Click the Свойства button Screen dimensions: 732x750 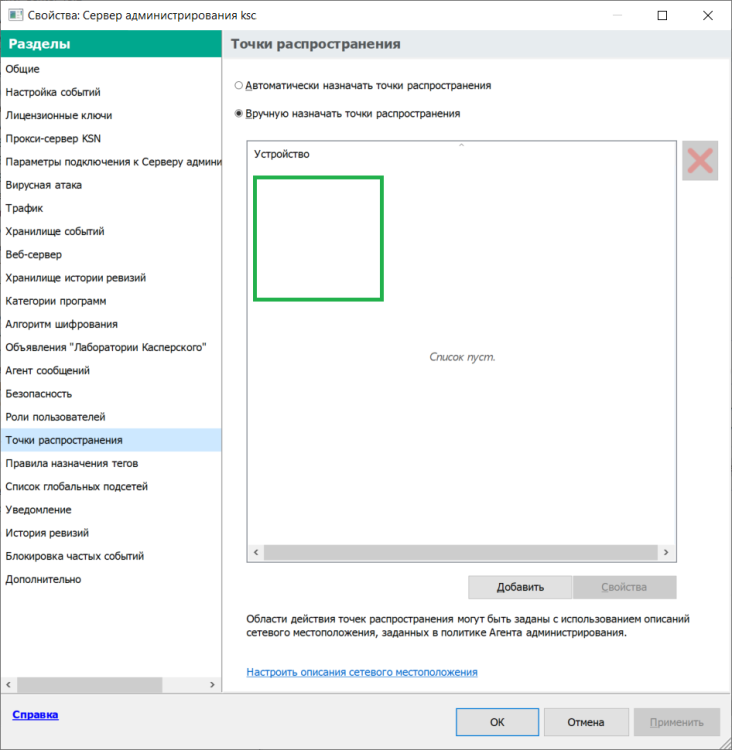point(624,587)
